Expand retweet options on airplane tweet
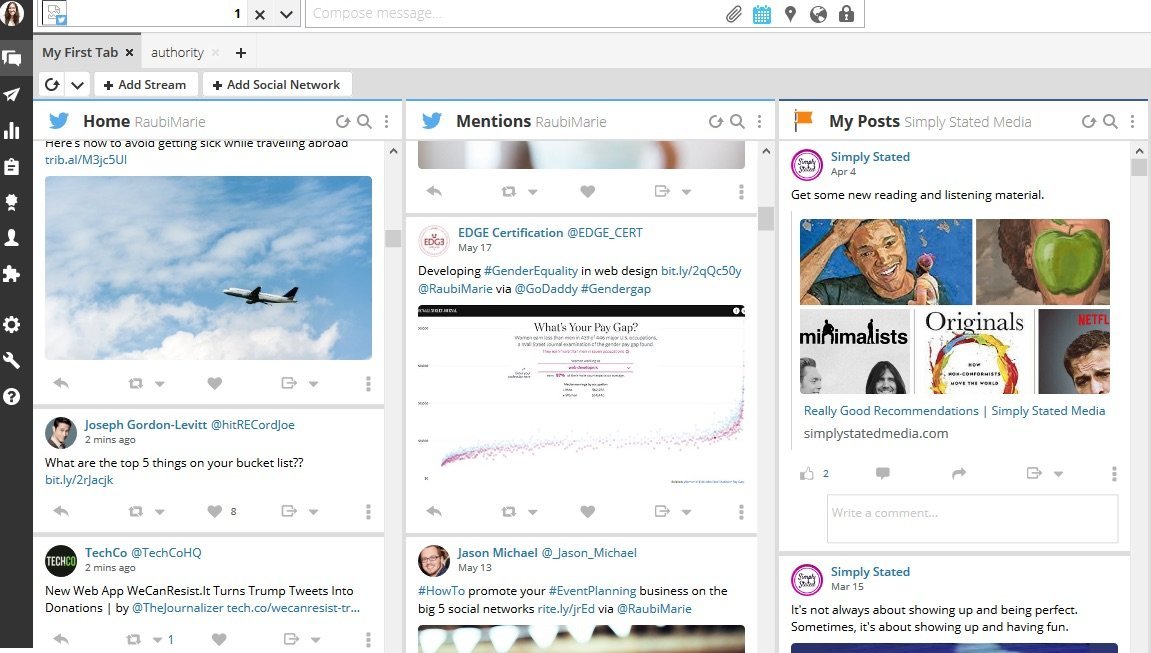The width and height of the screenshot is (1151, 653). (x=160, y=384)
